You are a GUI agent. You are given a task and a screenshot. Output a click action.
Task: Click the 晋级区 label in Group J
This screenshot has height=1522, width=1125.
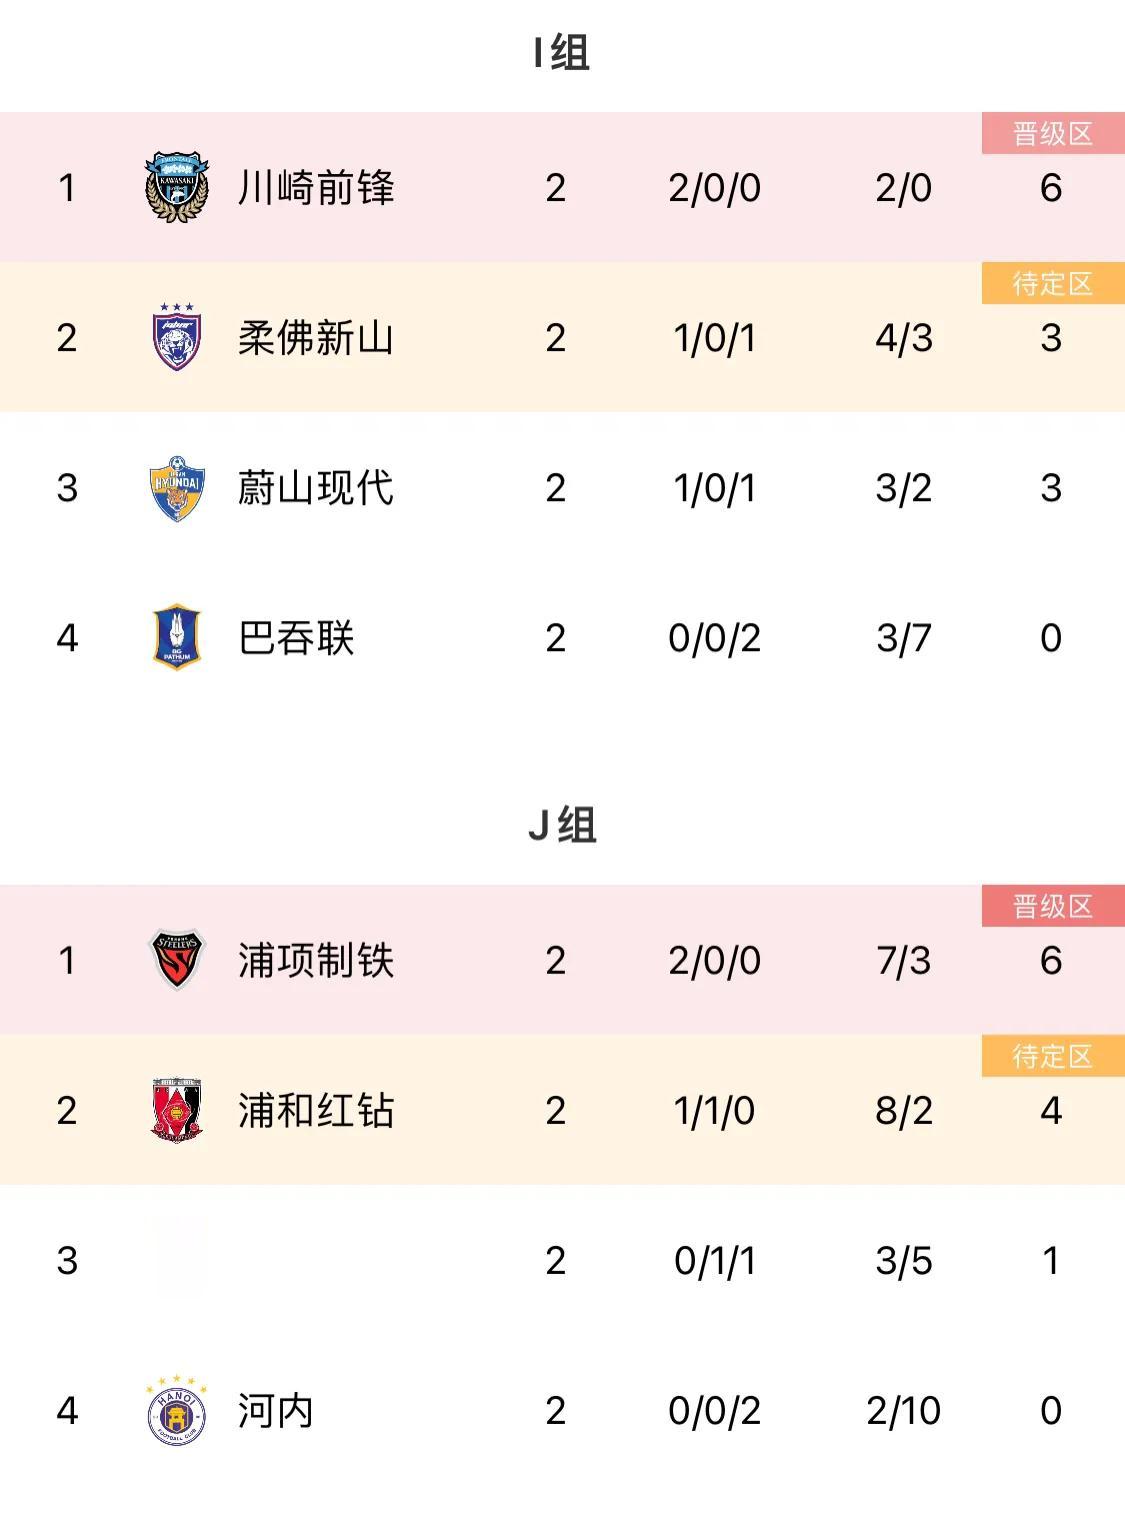coord(1053,906)
